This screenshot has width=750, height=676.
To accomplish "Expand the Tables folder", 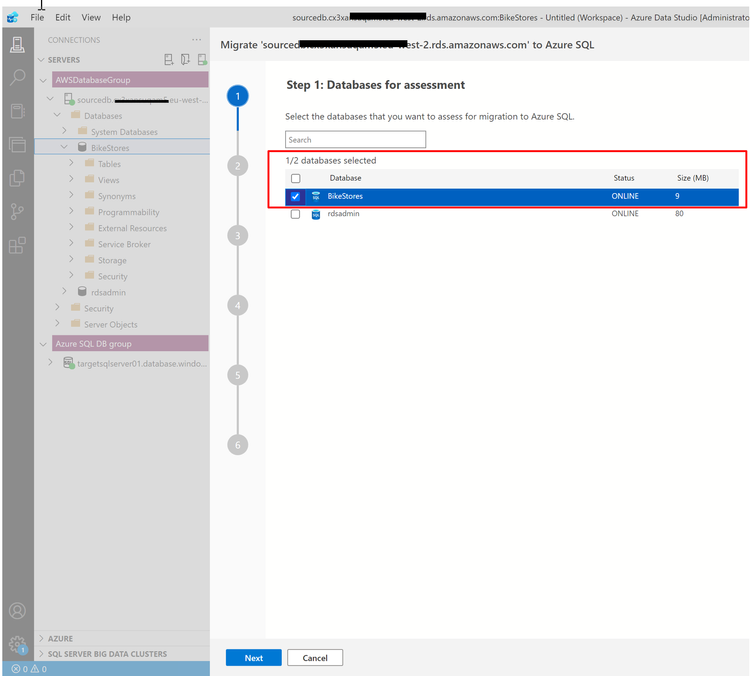I will (x=71, y=163).
